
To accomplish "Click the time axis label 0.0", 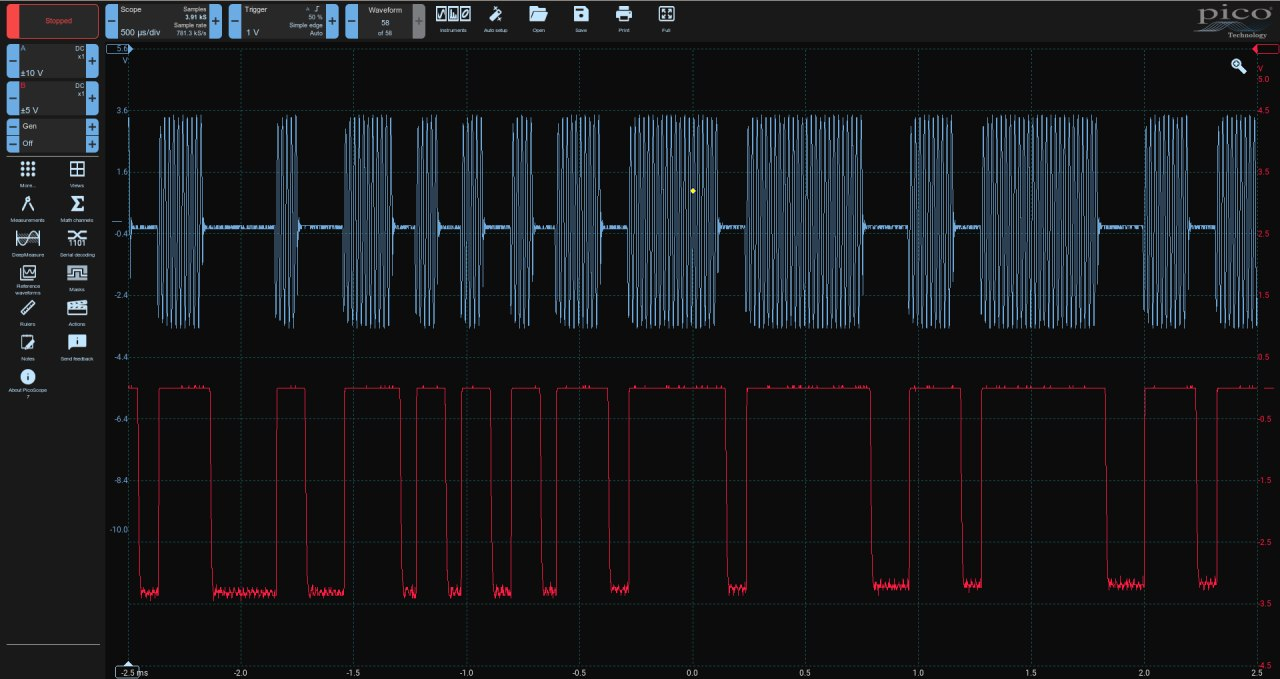I will click(x=692, y=672).
